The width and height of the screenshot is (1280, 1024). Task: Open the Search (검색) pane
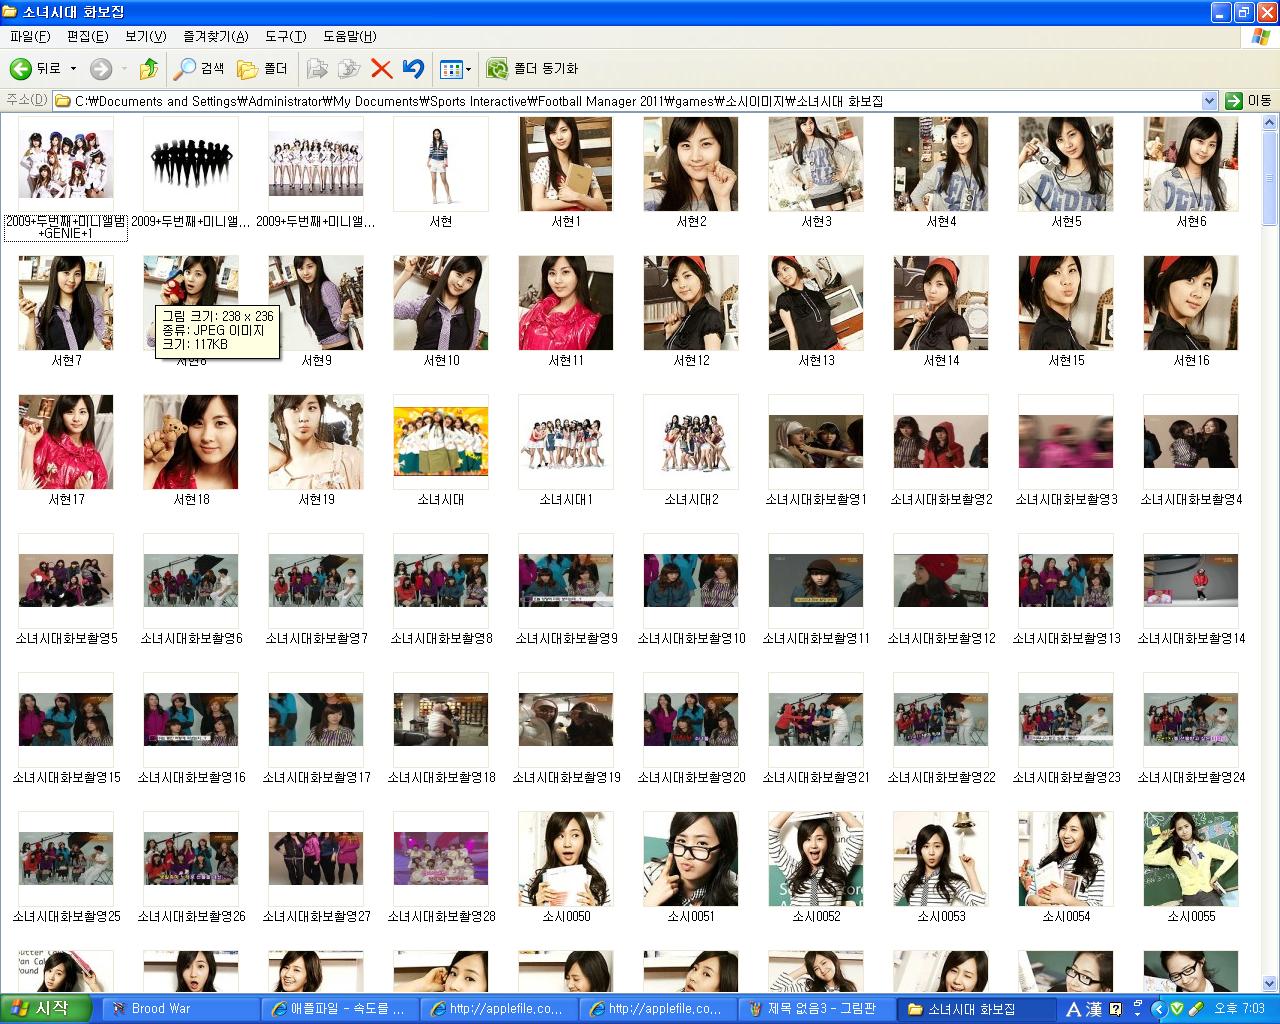click(199, 69)
